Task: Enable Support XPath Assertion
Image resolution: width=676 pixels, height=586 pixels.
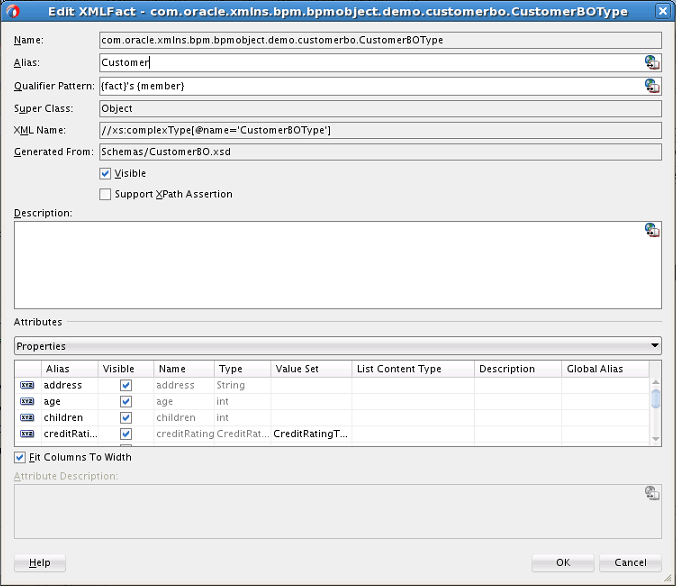Action: click(x=105, y=194)
